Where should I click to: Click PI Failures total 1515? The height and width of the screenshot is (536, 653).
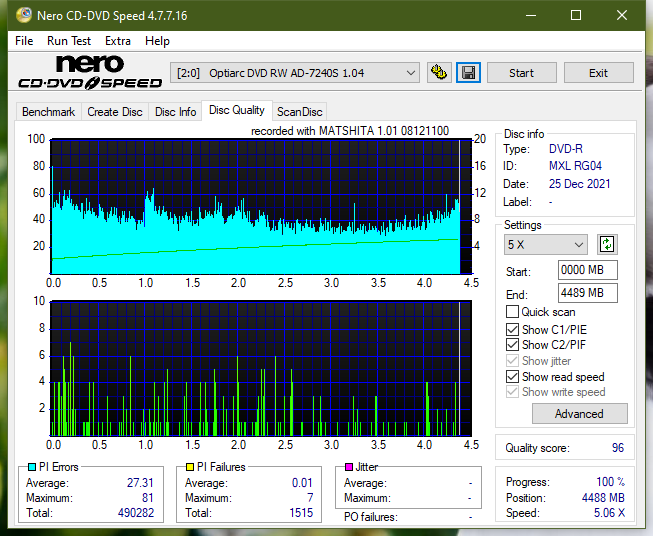(x=301, y=513)
